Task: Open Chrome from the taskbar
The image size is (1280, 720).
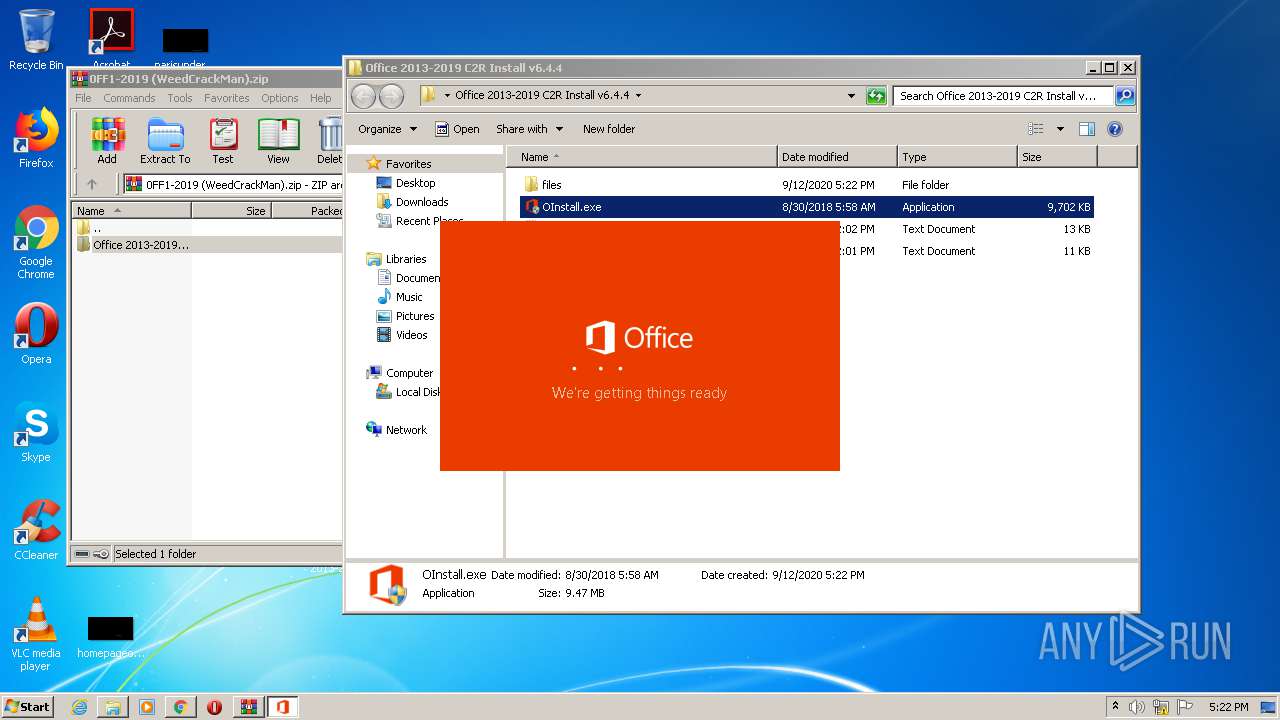Action: (x=180, y=707)
